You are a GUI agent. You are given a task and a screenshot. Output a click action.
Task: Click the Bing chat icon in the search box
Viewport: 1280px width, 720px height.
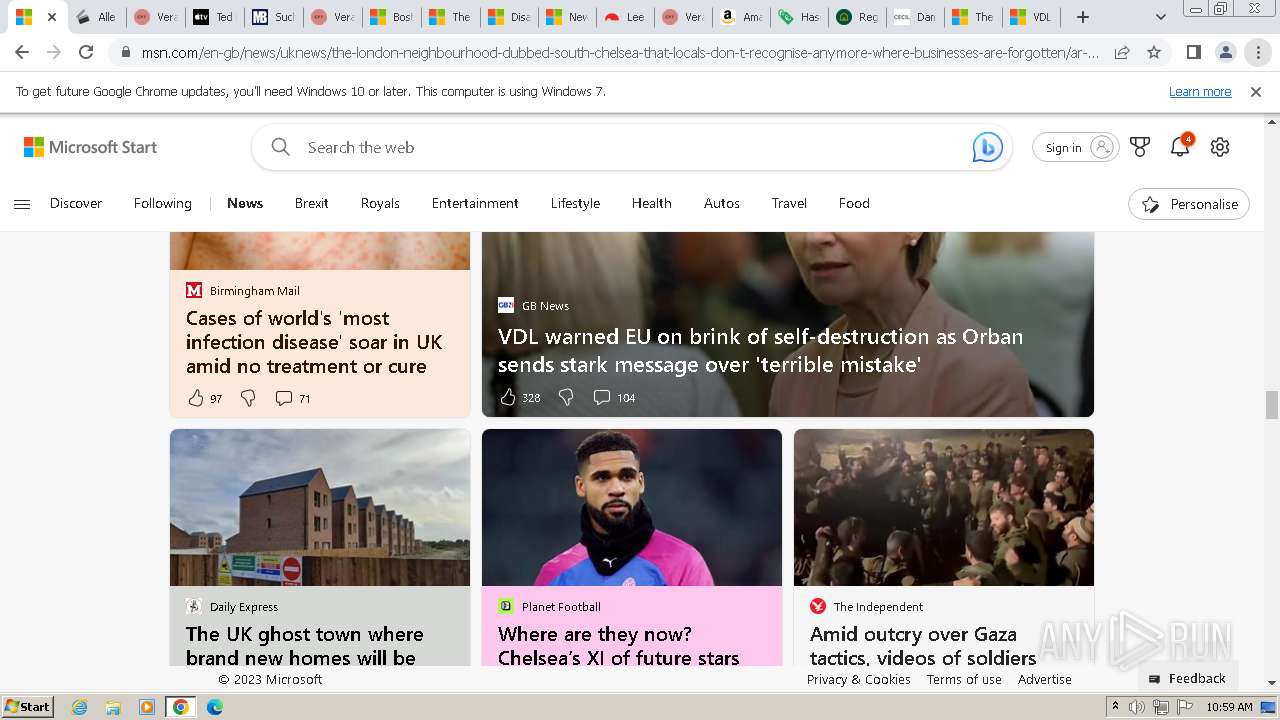click(987, 147)
